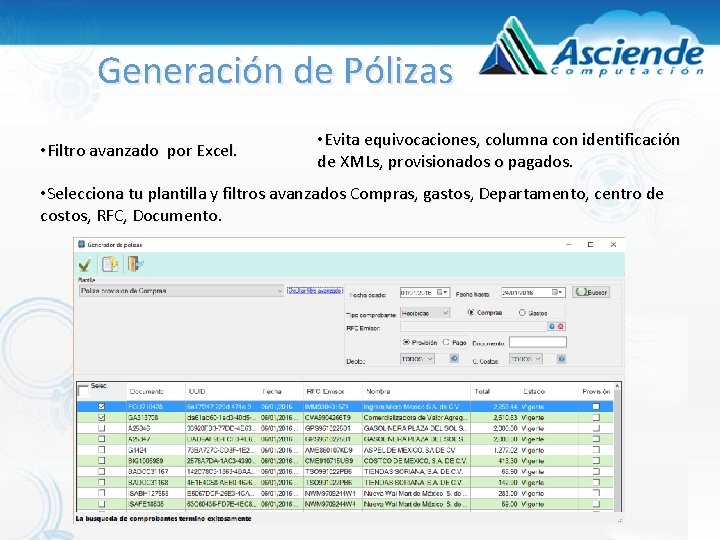Maximize the Generador de pólizas window

591,245
